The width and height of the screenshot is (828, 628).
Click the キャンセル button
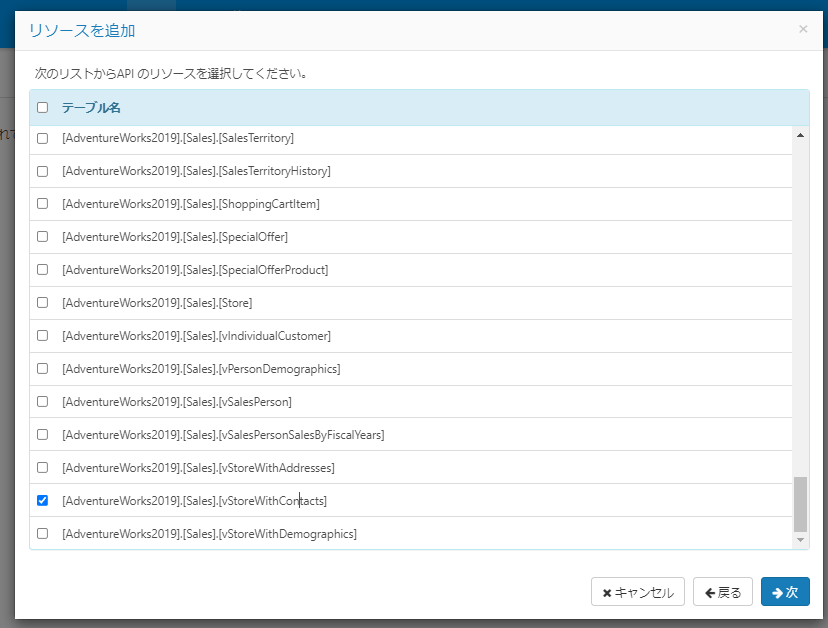tap(637, 592)
